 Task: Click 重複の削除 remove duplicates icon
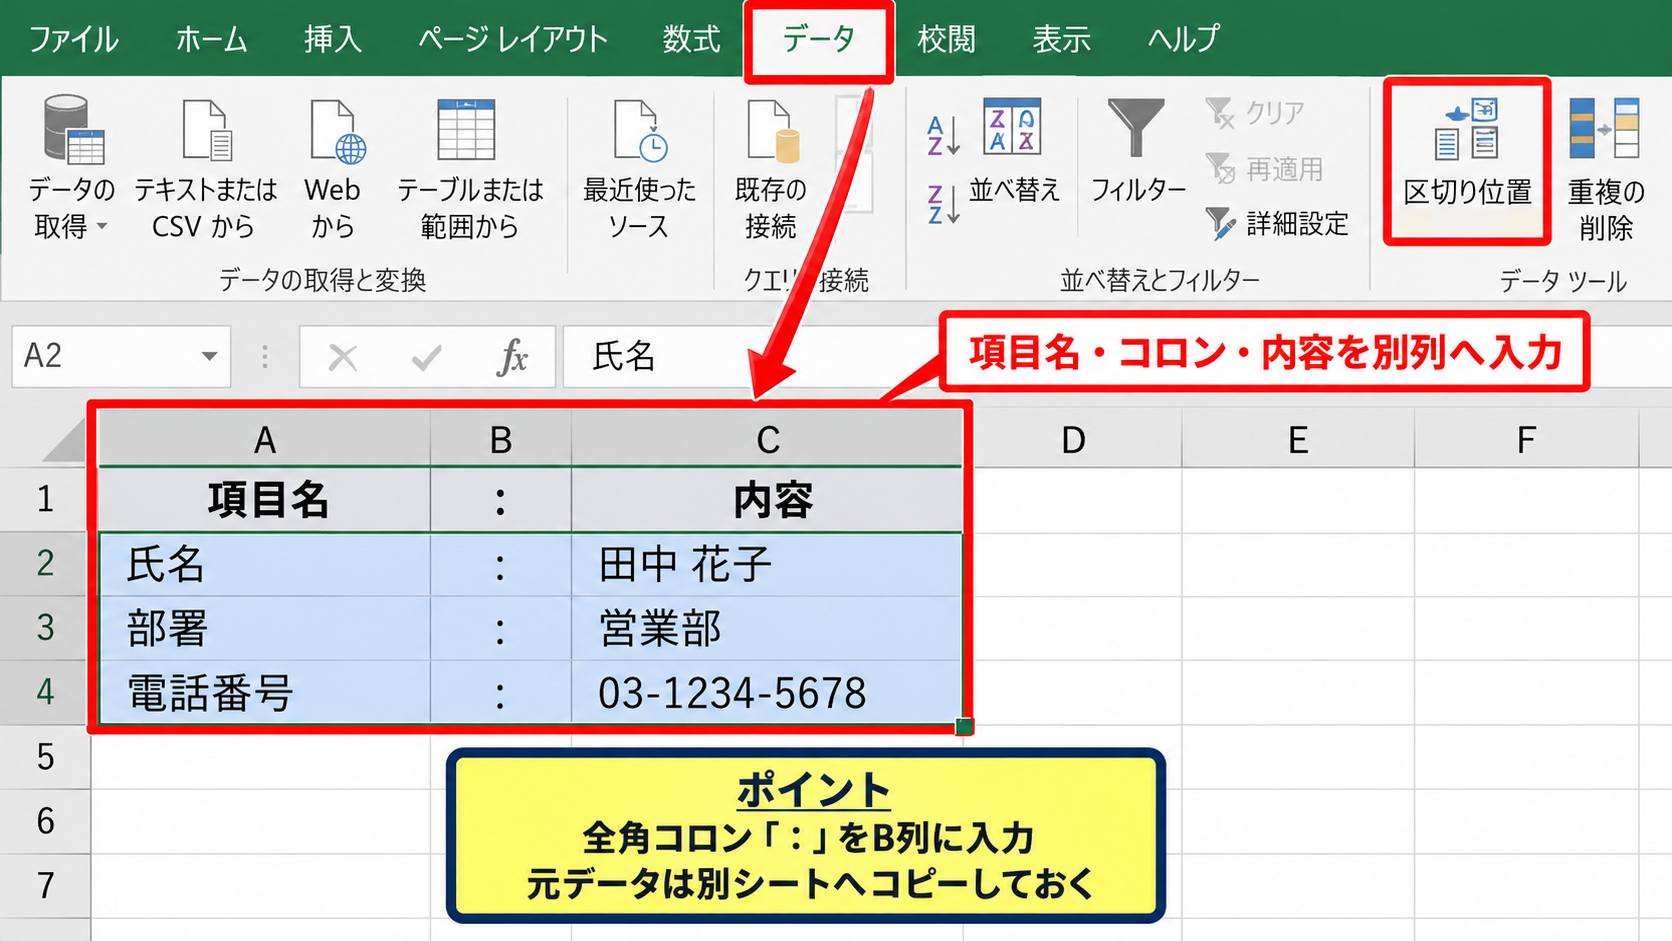(1605, 128)
